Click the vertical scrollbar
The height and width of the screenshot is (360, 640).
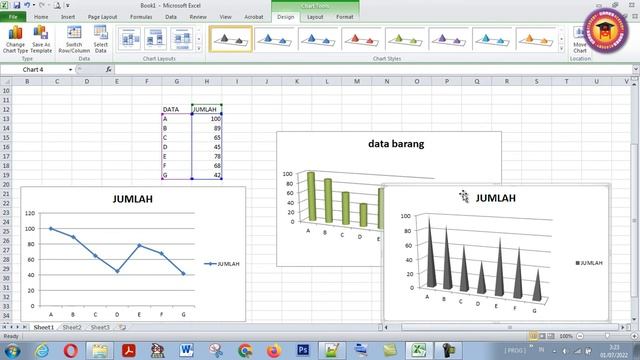tap(634, 220)
